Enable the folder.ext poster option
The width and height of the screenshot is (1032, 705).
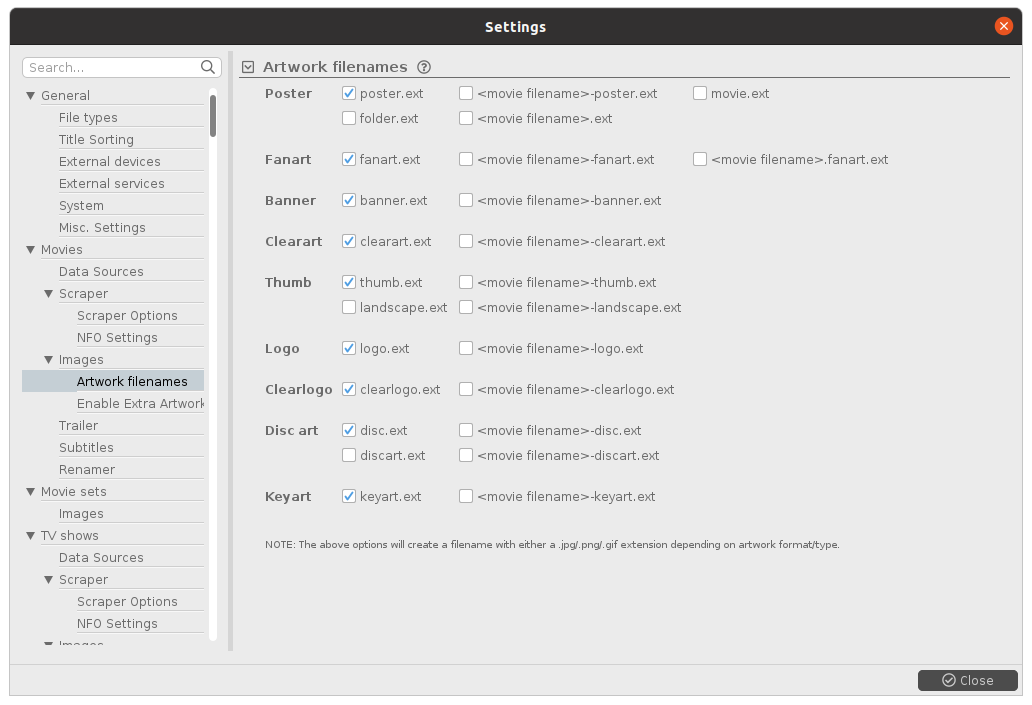click(x=349, y=118)
